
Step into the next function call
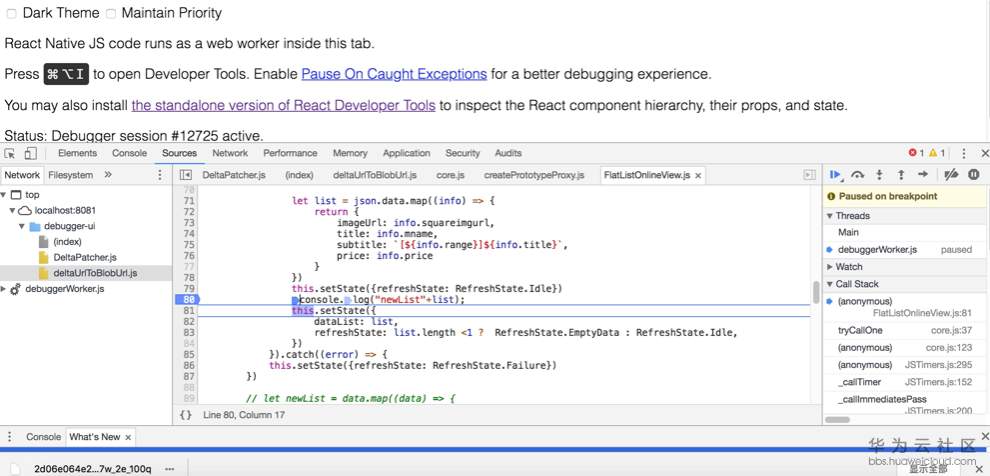pyautogui.click(x=879, y=175)
